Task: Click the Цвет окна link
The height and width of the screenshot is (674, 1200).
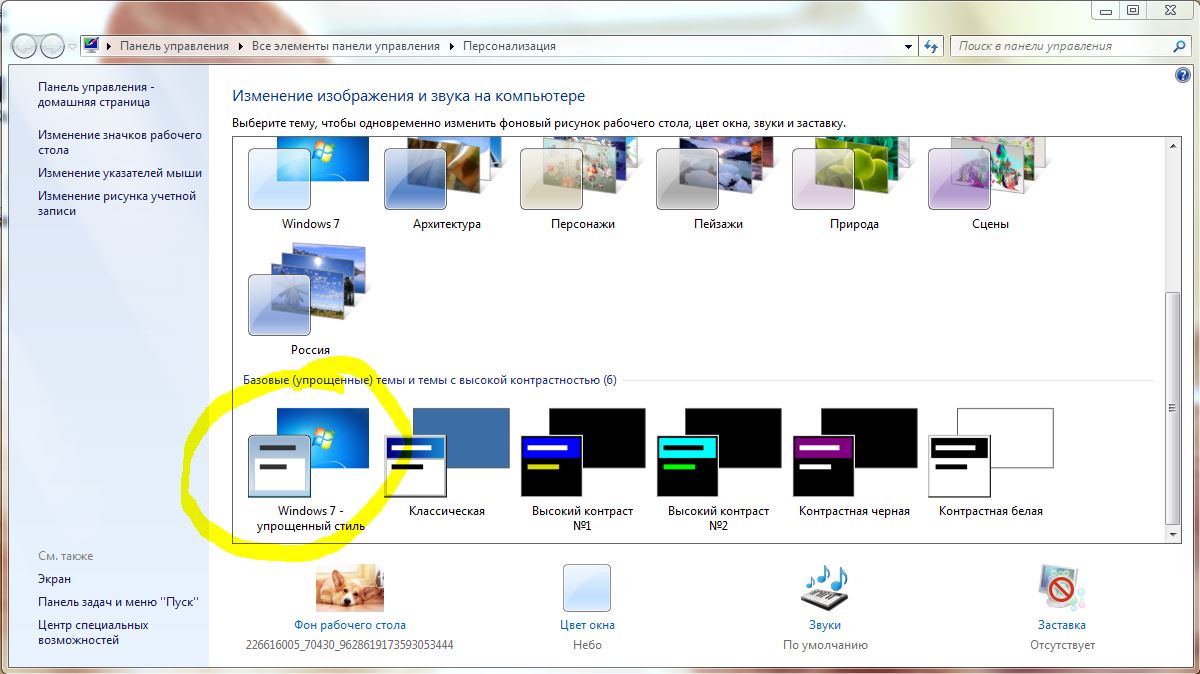Action: point(587,625)
